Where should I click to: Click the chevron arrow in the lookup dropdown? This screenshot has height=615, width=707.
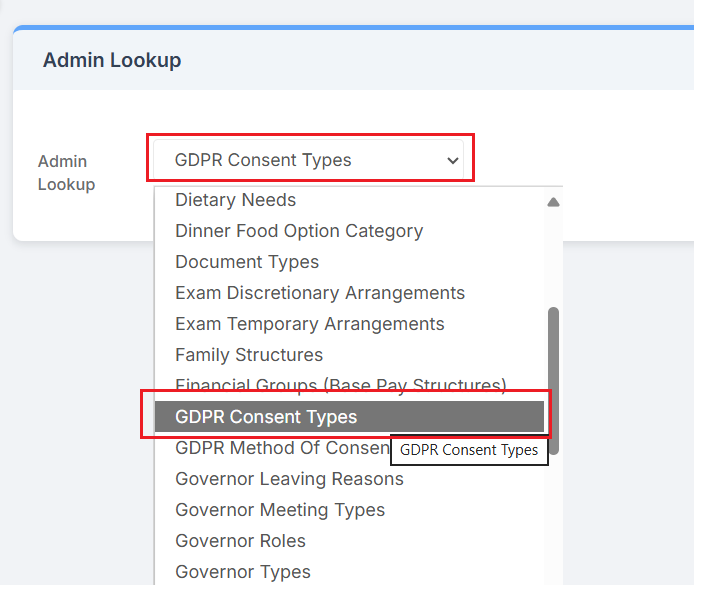453,160
